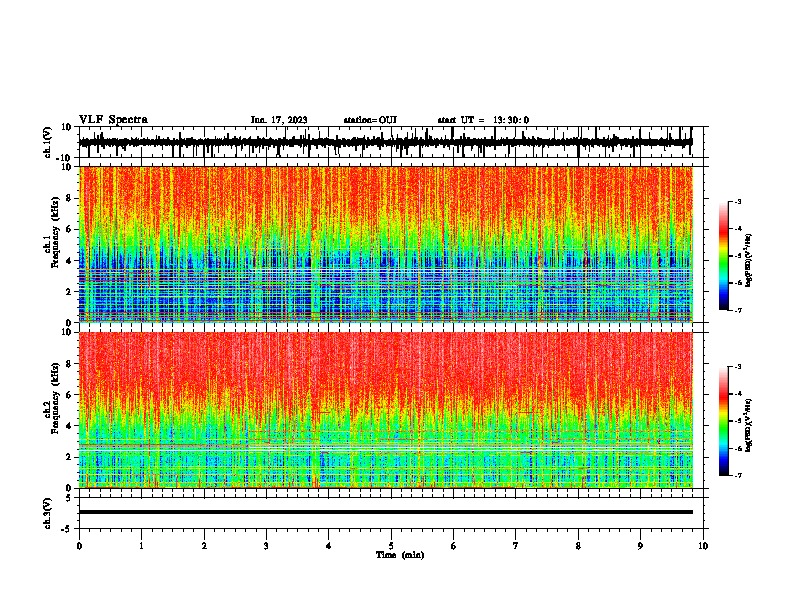This screenshot has height=612, width=792.
Task: Click the "station=OUI" label
Action: coord(370,120)
